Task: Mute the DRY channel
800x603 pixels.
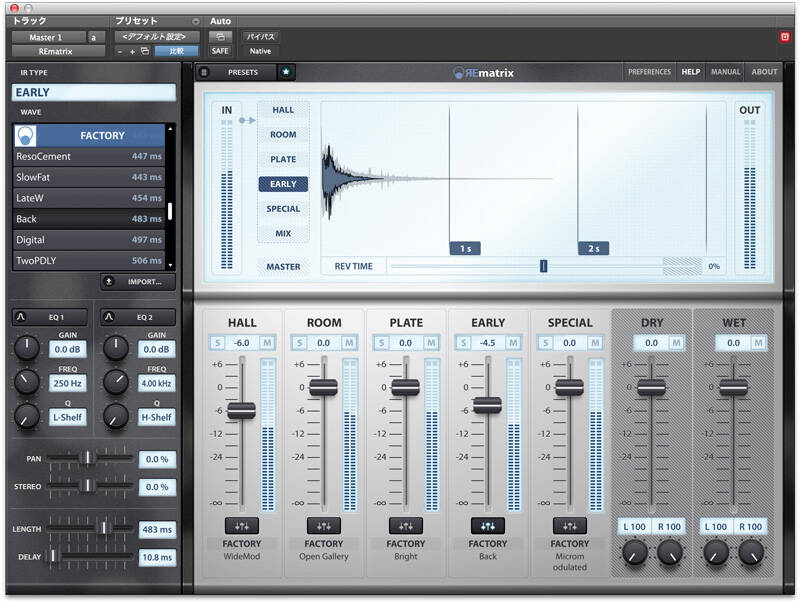Action: tap(677, 343)
